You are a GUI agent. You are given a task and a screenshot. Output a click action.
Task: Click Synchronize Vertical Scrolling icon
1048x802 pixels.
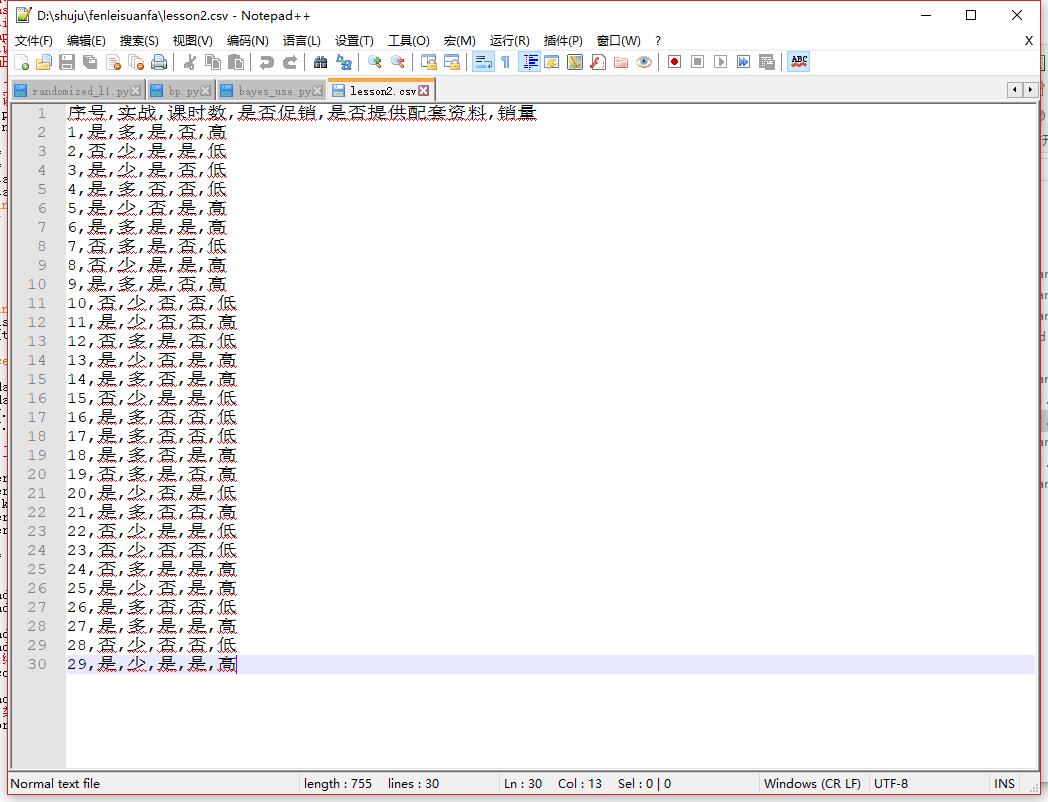click(428, 62)
